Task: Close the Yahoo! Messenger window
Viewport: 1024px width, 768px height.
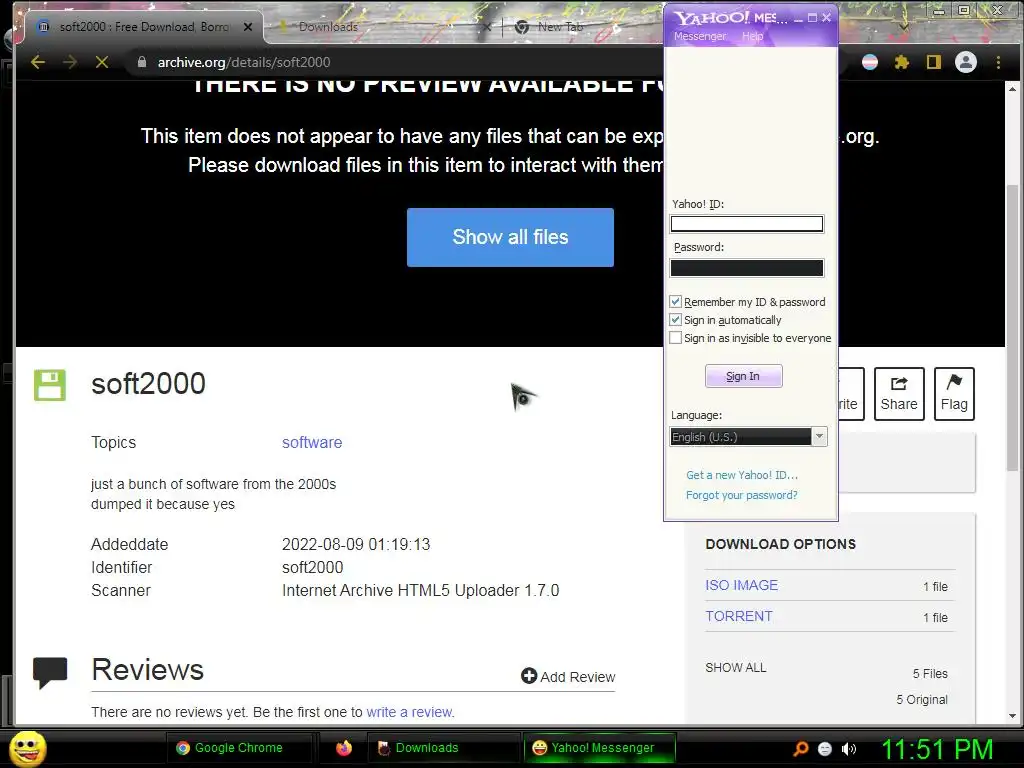Action: (x=826, y=18)
